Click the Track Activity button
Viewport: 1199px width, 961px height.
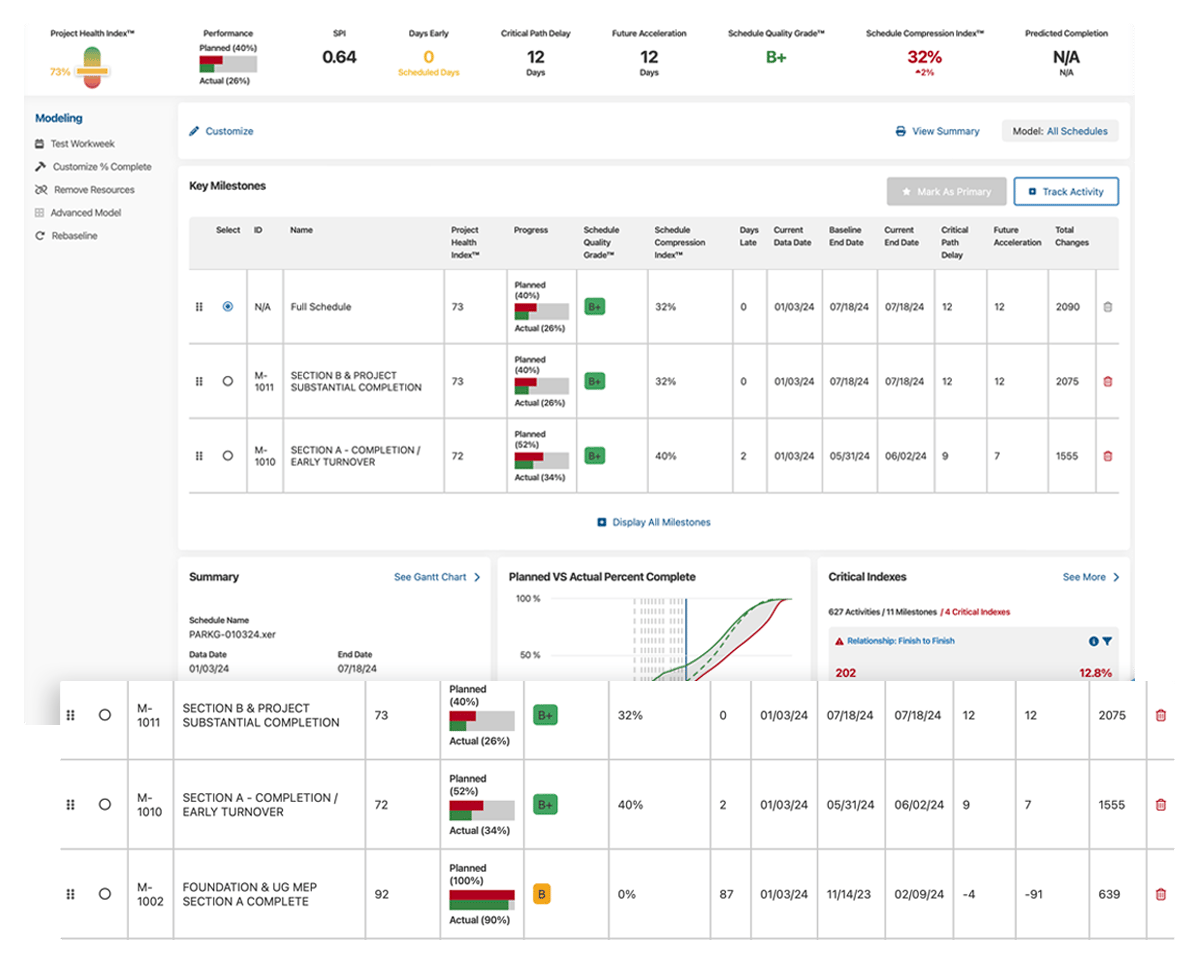(1066, 192)
